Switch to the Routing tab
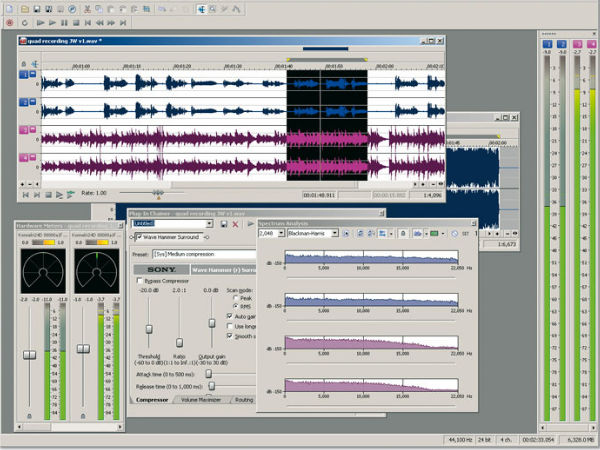The image size is (600, 450). 243,399
